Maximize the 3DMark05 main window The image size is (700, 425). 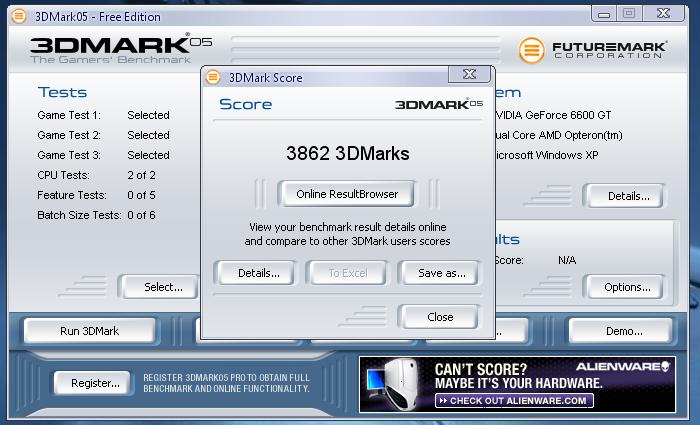pos(629,14)
